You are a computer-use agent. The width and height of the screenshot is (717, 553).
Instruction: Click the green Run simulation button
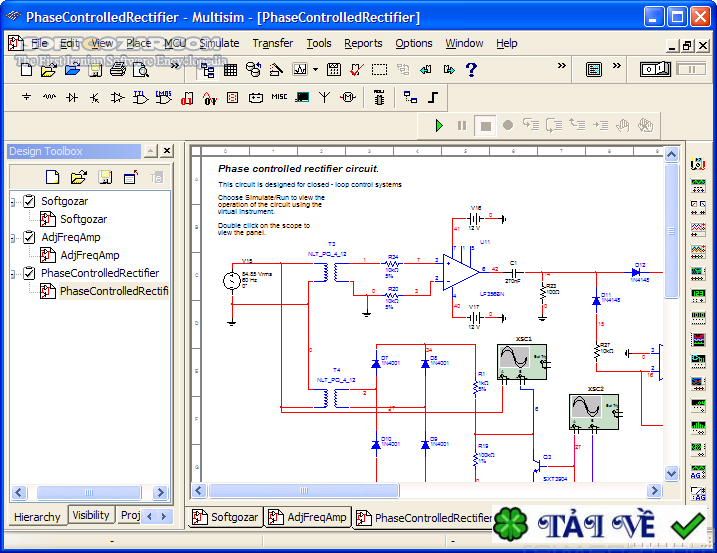(x=438, y=125)
